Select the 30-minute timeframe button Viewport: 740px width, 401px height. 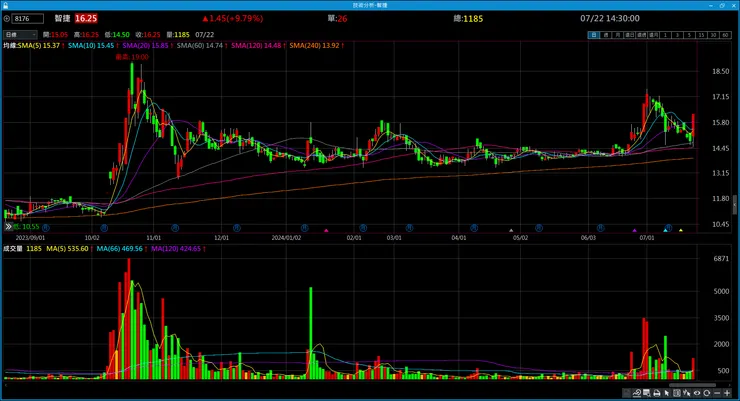pyautogui.click(x=713, y=35)
